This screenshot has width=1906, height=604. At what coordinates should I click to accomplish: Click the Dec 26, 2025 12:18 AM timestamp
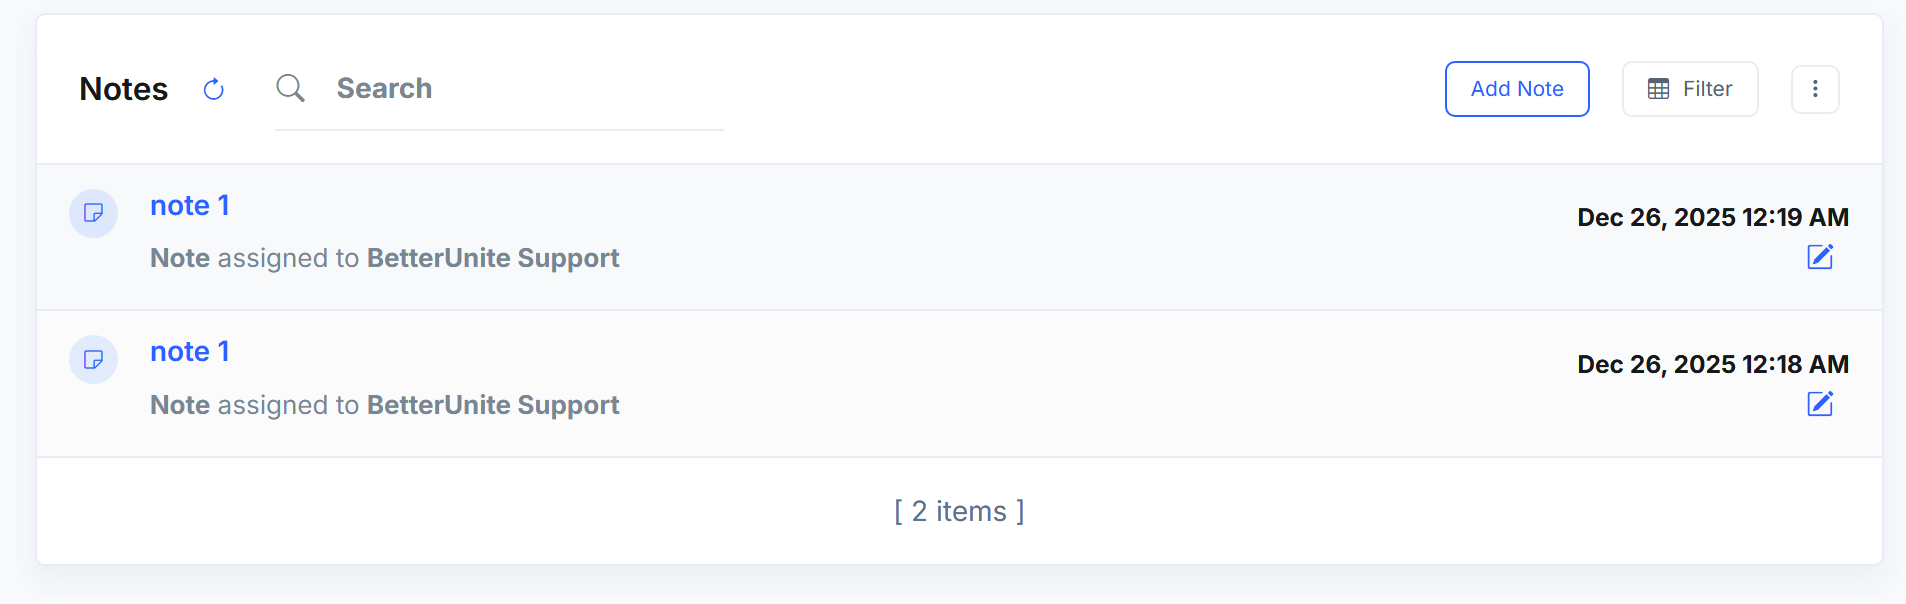coord(1712,364)
